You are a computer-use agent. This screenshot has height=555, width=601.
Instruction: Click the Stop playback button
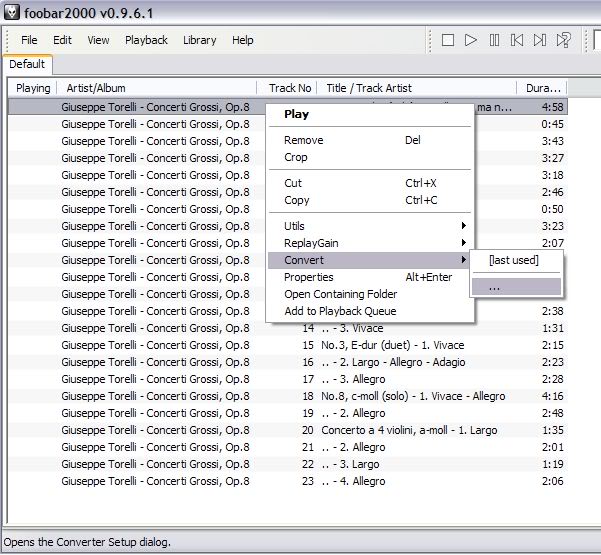coord(448,40)
